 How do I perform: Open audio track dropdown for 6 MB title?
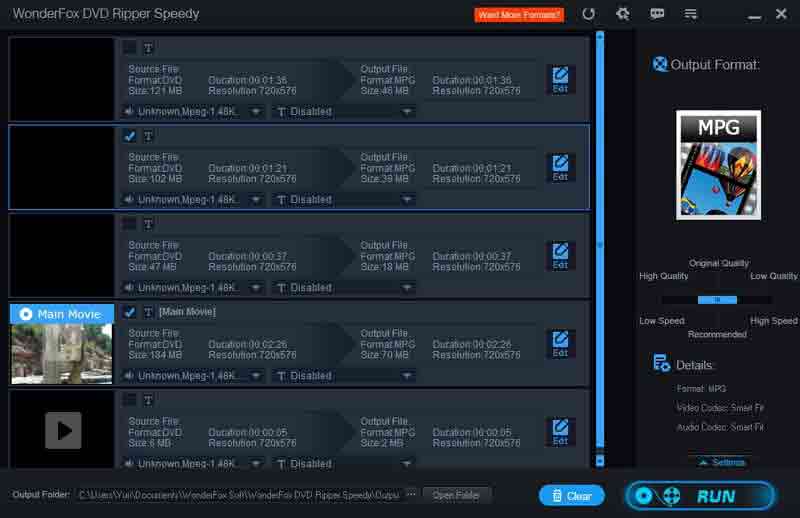(193, 464)
